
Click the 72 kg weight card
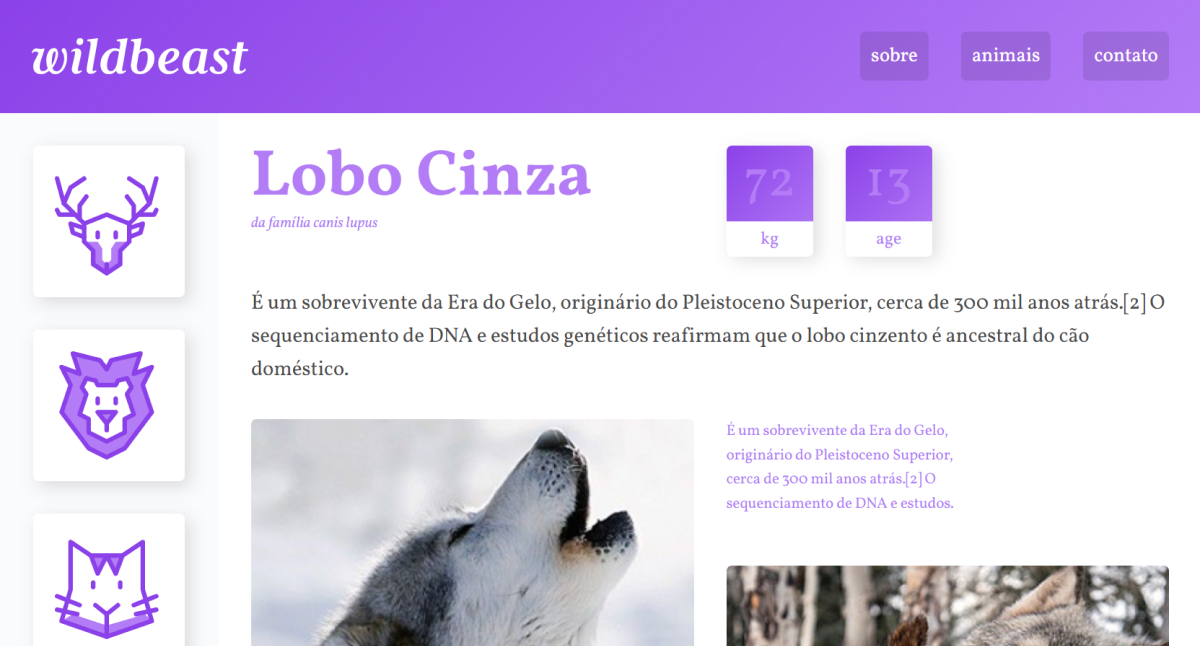click(770, 201)
